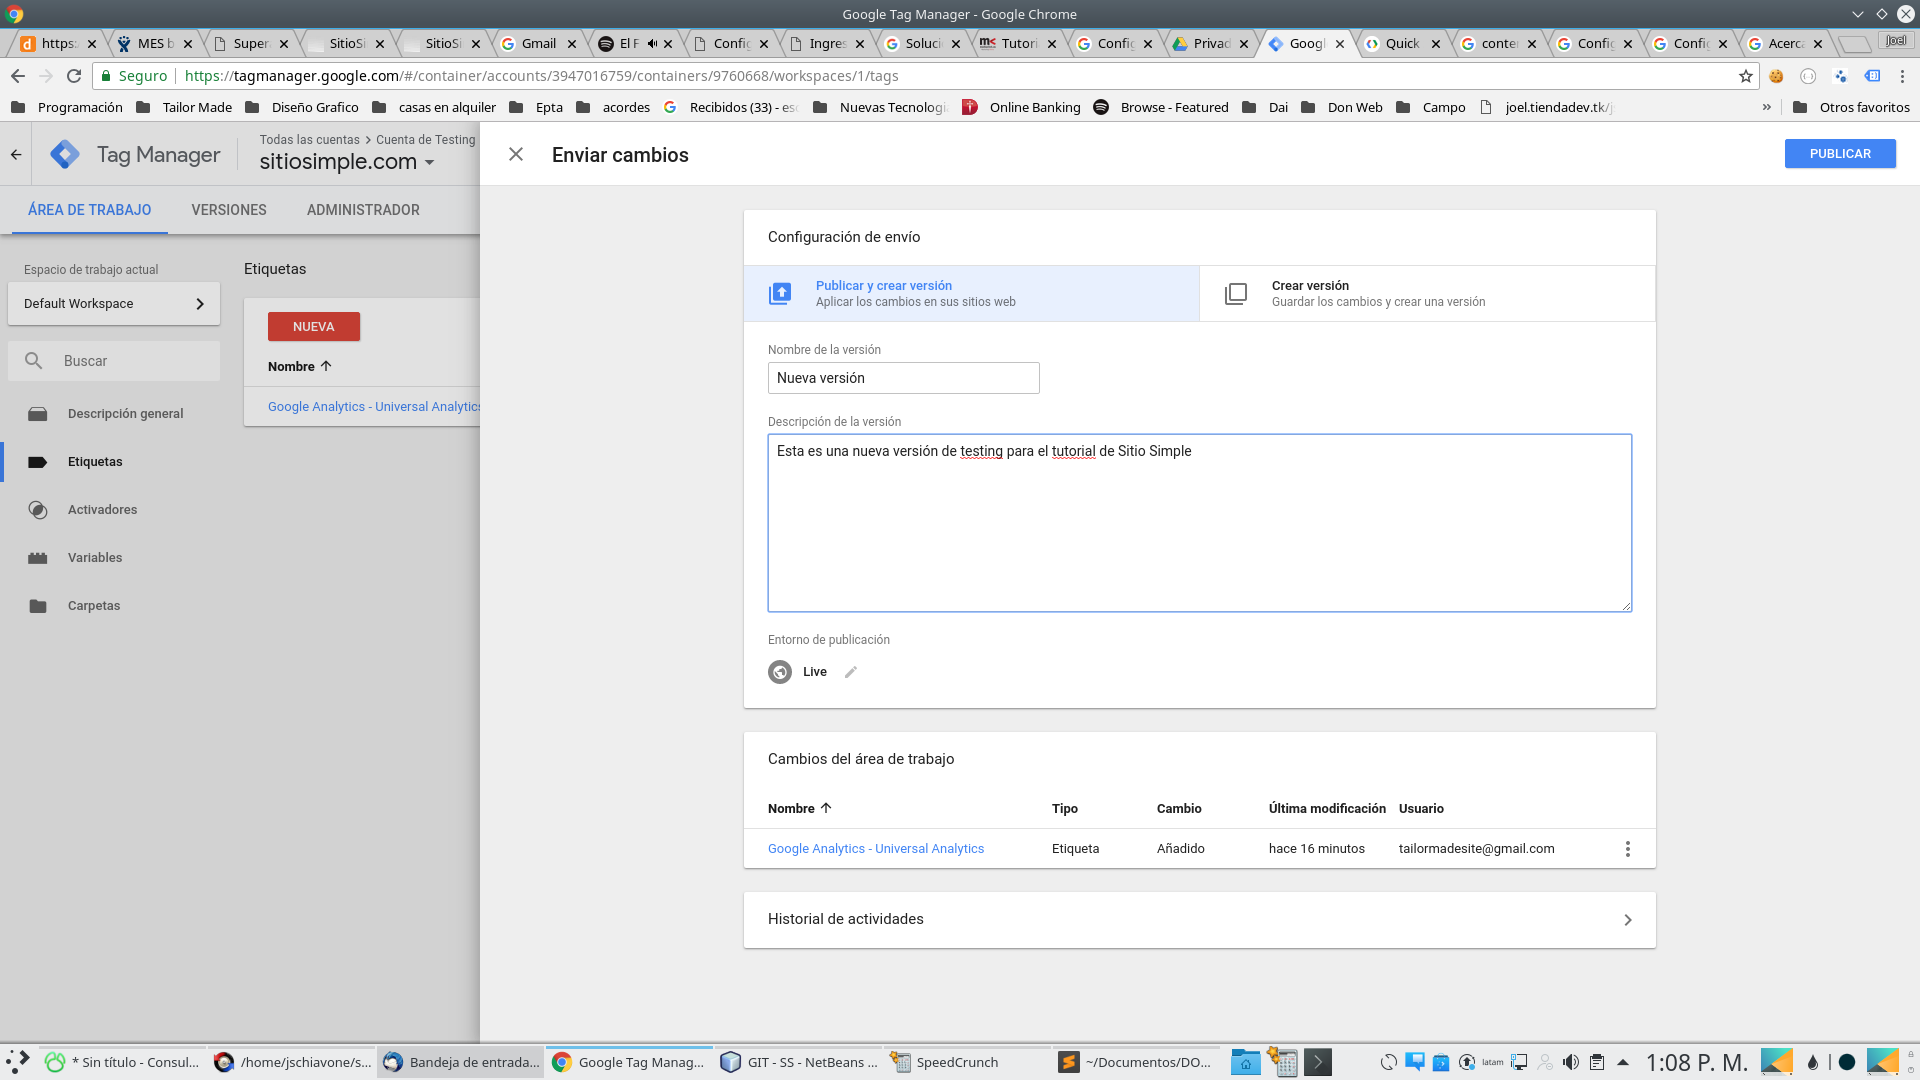Image resolution: width=1920 pixels, height=1080 pixels.
Task: Click the Live environment globe icon
Action: 780,672
